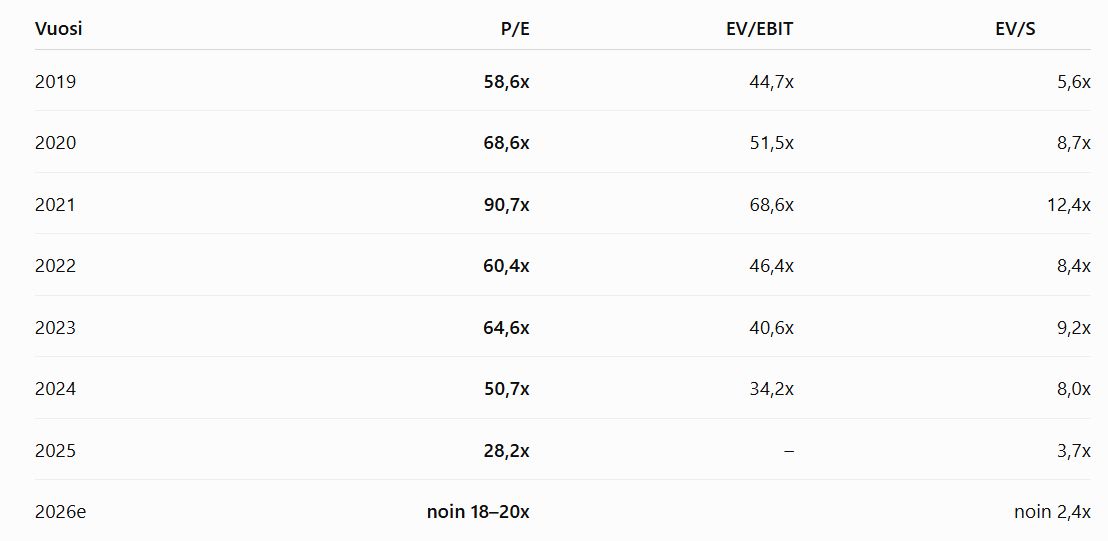
Task: Click the 58,6x P/E value
Action: (x=507, y=82)
